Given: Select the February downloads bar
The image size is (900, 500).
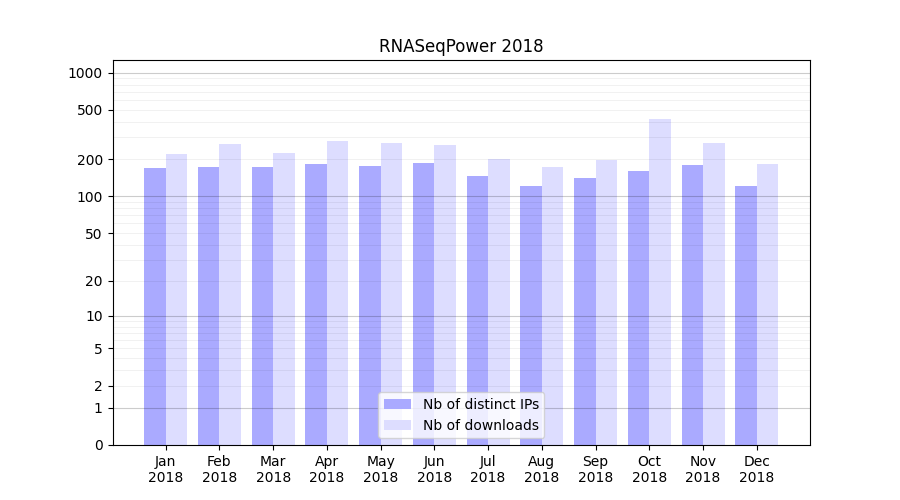Looking at the screenshot, I should (x=230, y=295).
